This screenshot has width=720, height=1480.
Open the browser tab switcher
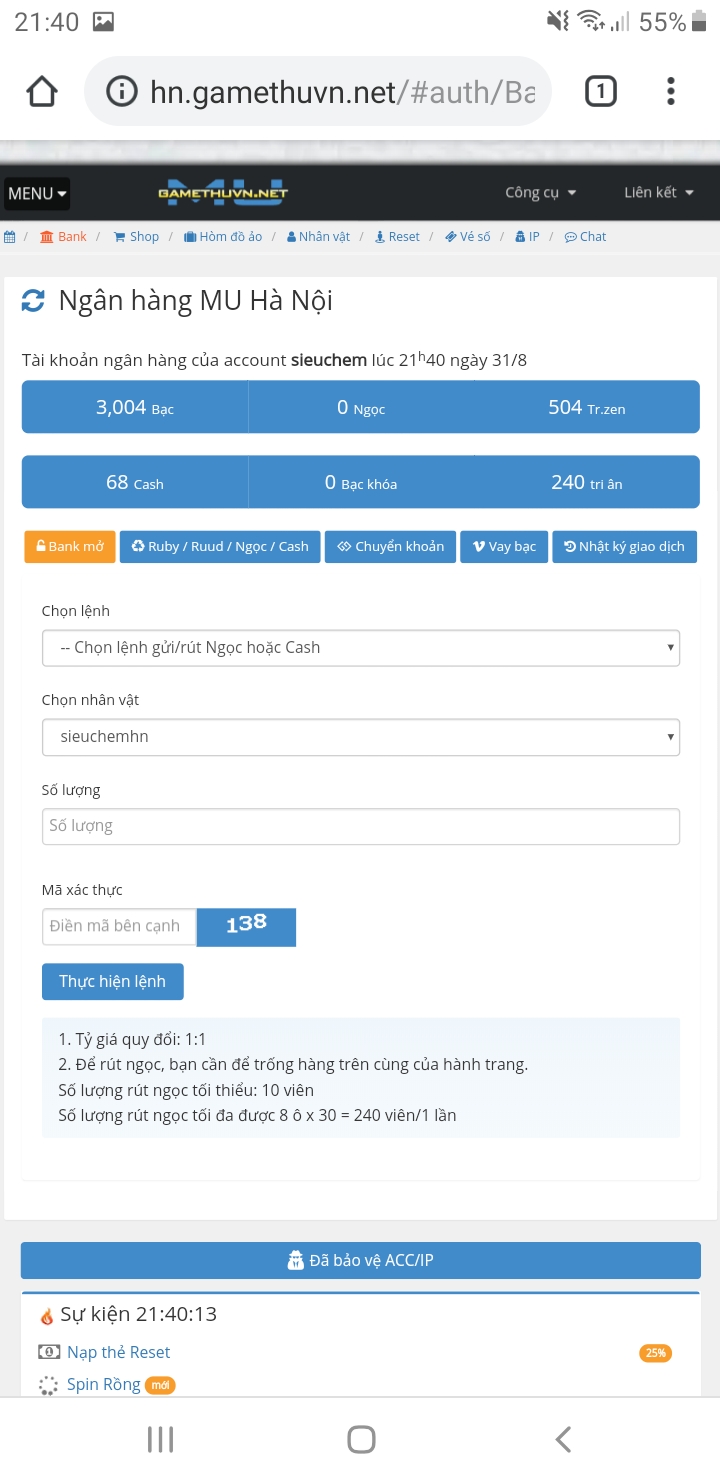tap(600, 92)
